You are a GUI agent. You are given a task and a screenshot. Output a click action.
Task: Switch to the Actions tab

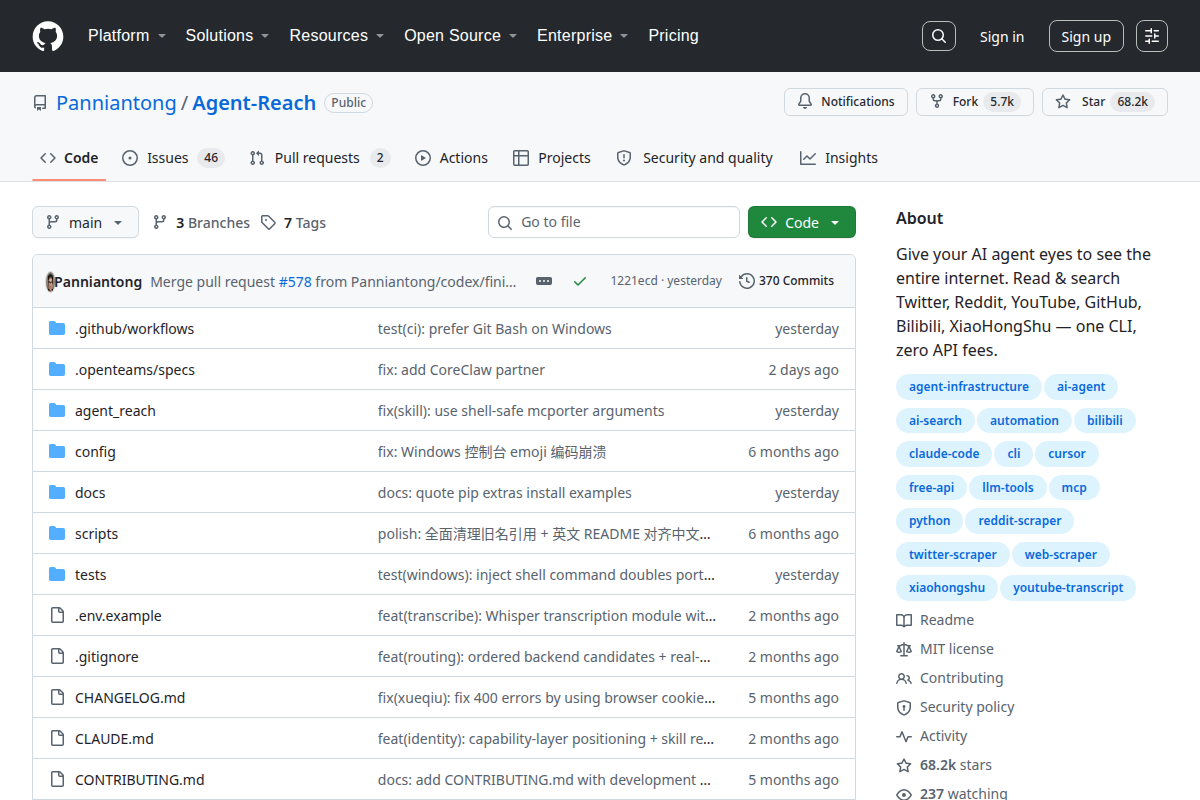coord(451,158)
